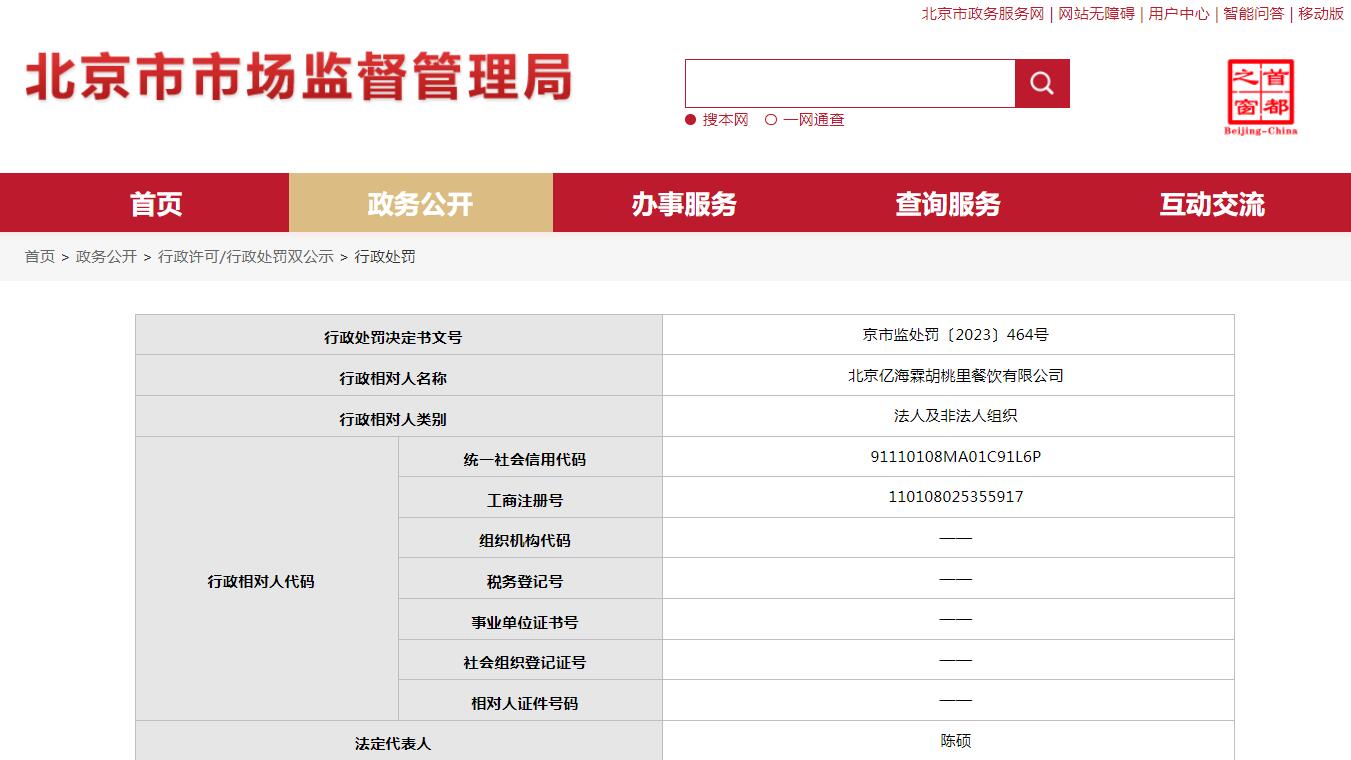The height and width of the screenshot is (760, 1351).
Task: Click the 社会组织登记证号 label
Action: pyautogui.click(x=524, y=663)
